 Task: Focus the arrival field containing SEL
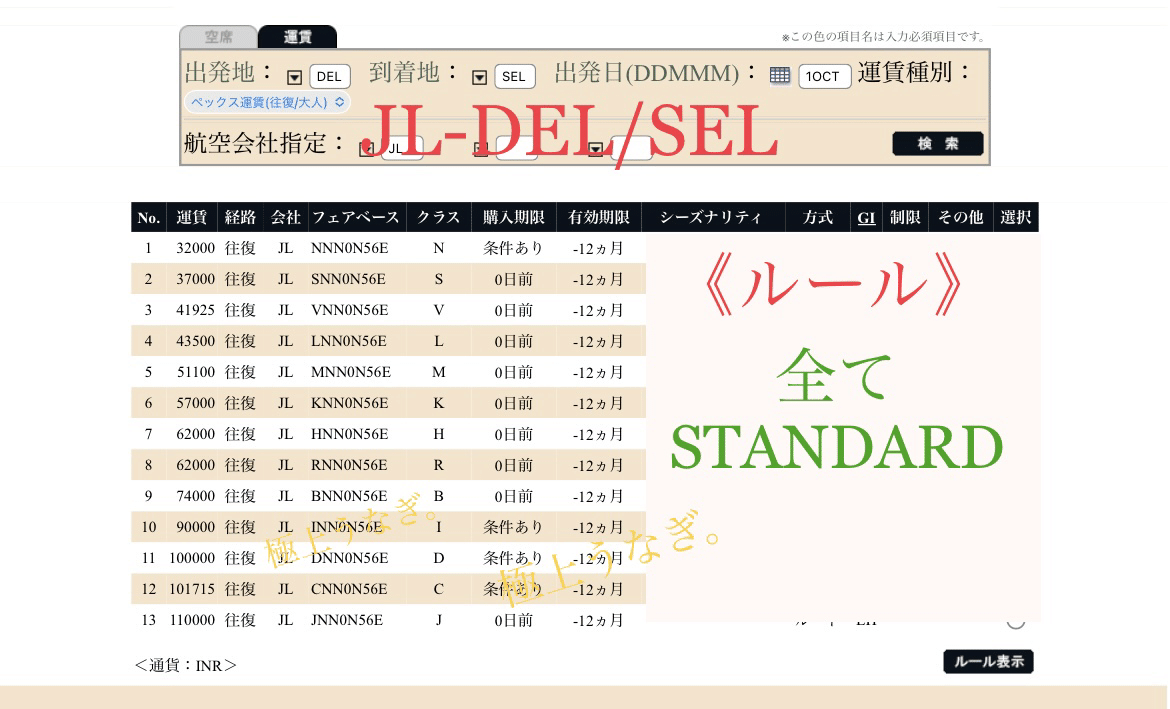pos(515,77)
